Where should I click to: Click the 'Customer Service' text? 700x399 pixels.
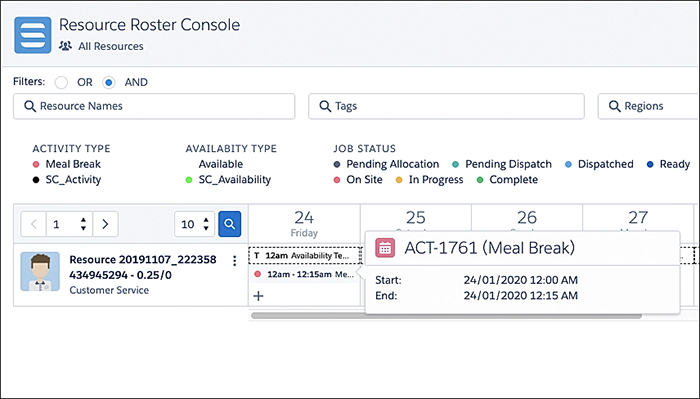109,290
